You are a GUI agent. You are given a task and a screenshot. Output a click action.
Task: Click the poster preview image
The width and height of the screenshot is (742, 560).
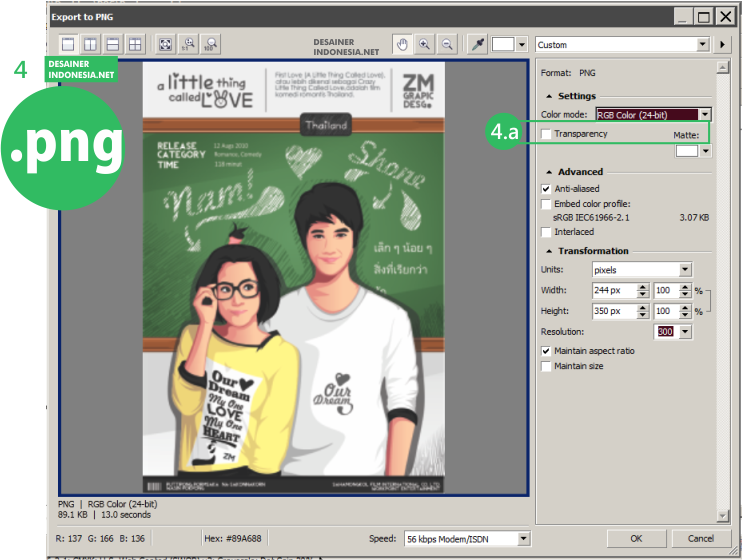tap(293, 277)
